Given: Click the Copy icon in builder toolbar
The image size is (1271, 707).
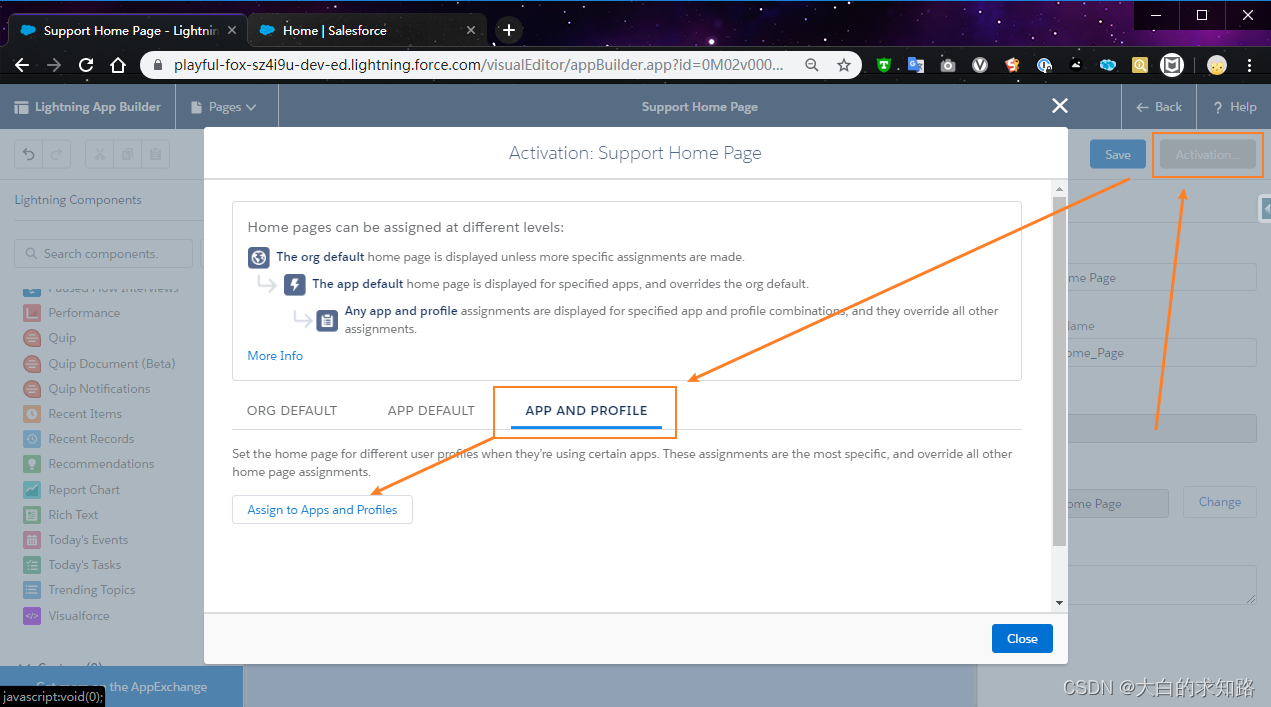Looking at the screenshot, I should (x=127, y=154).
